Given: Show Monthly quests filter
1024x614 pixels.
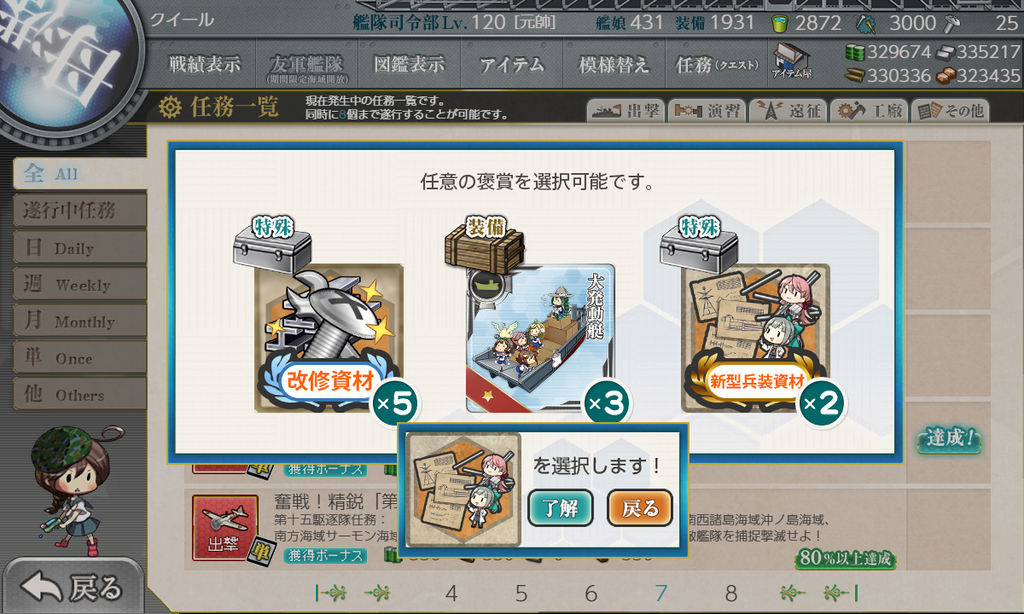Looking at the screenshot, I should point(79,321).
